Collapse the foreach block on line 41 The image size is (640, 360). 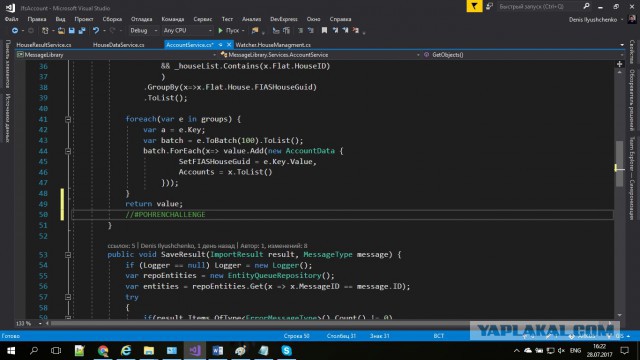point(68,120)
